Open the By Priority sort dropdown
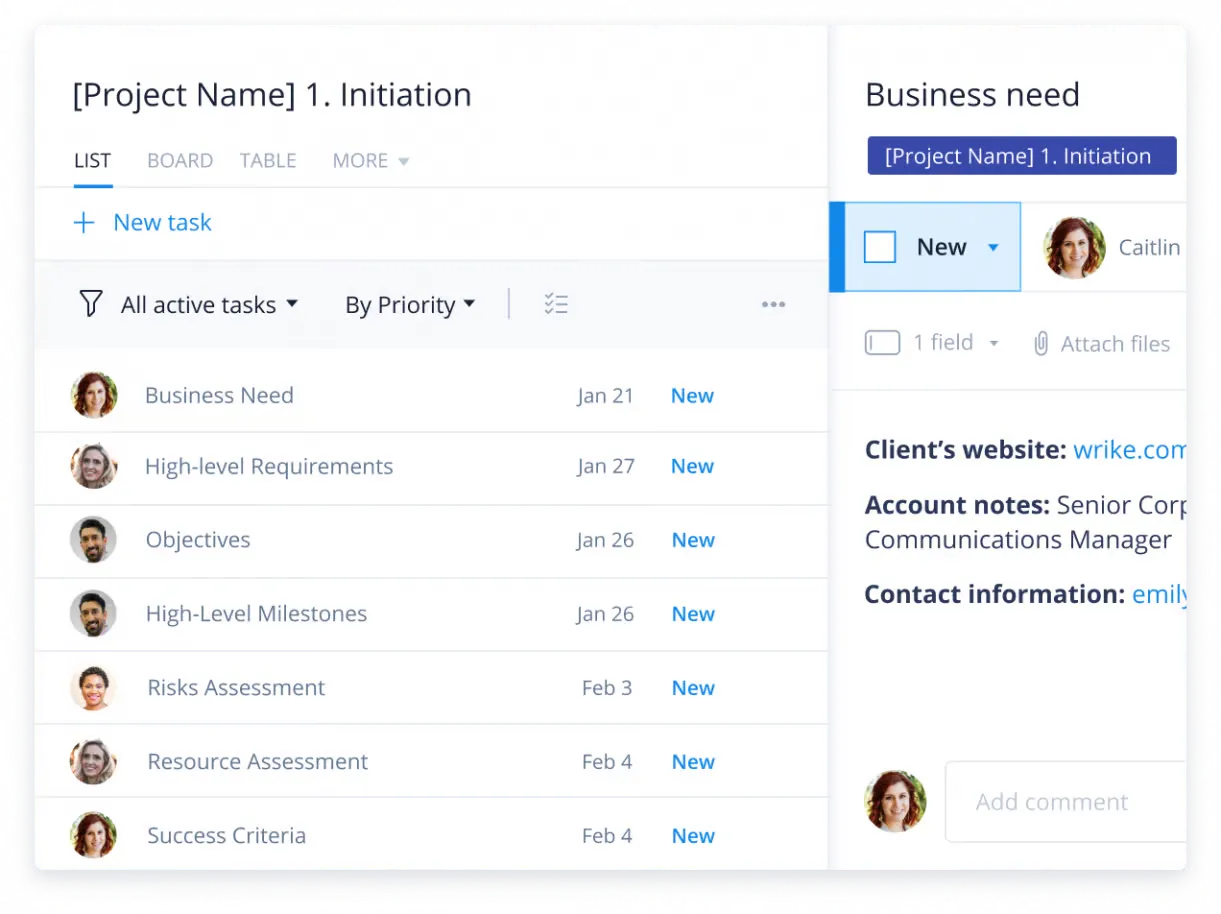 (x=410, y=305)
